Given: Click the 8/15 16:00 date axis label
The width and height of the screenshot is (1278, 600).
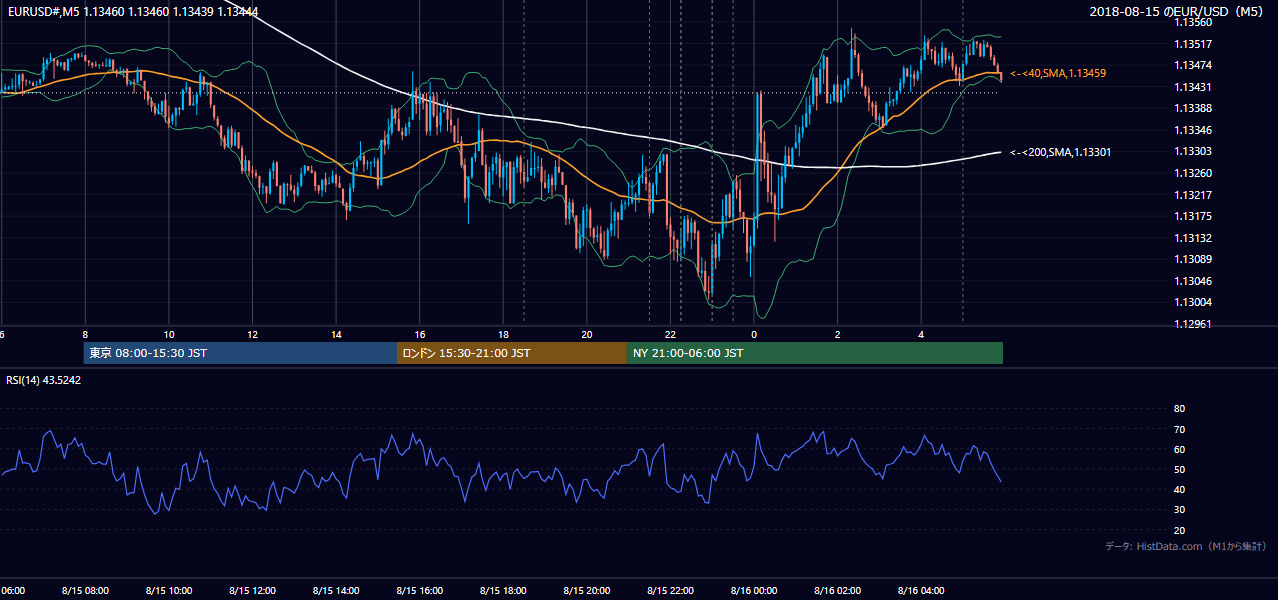Looking at the screenshot, I should click(420, 591).
